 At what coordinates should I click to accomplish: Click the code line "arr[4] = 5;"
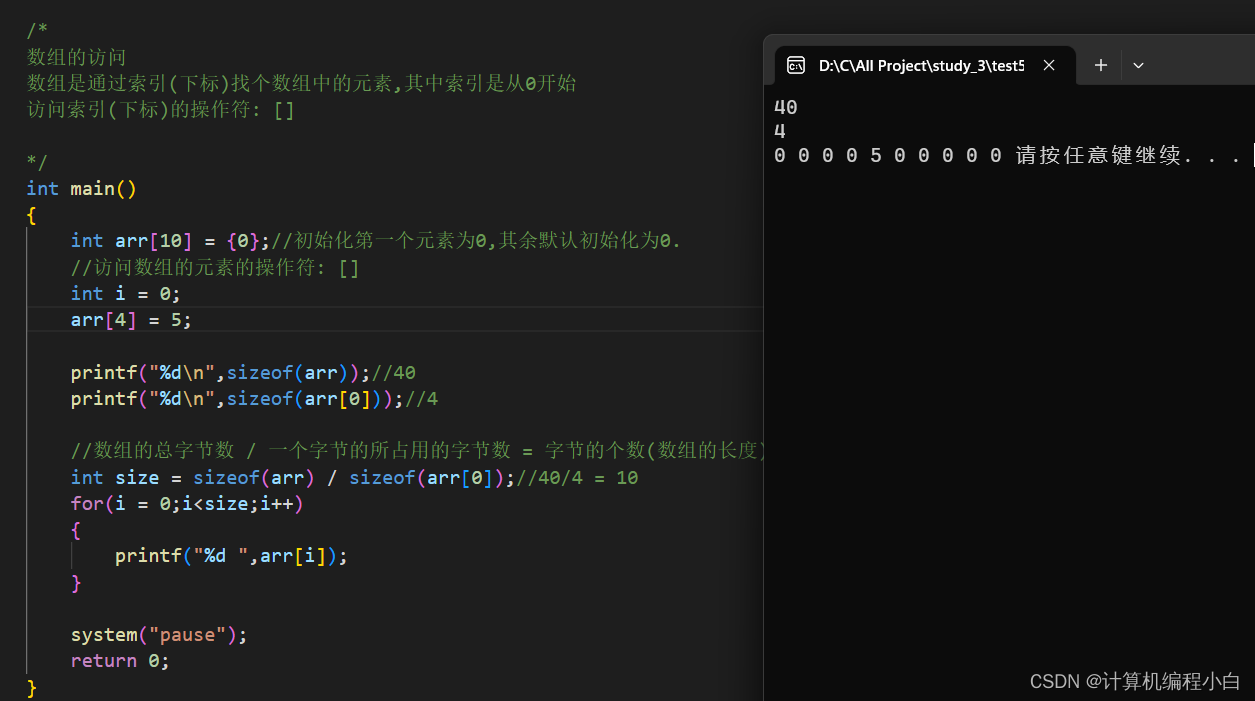point(131,320)
